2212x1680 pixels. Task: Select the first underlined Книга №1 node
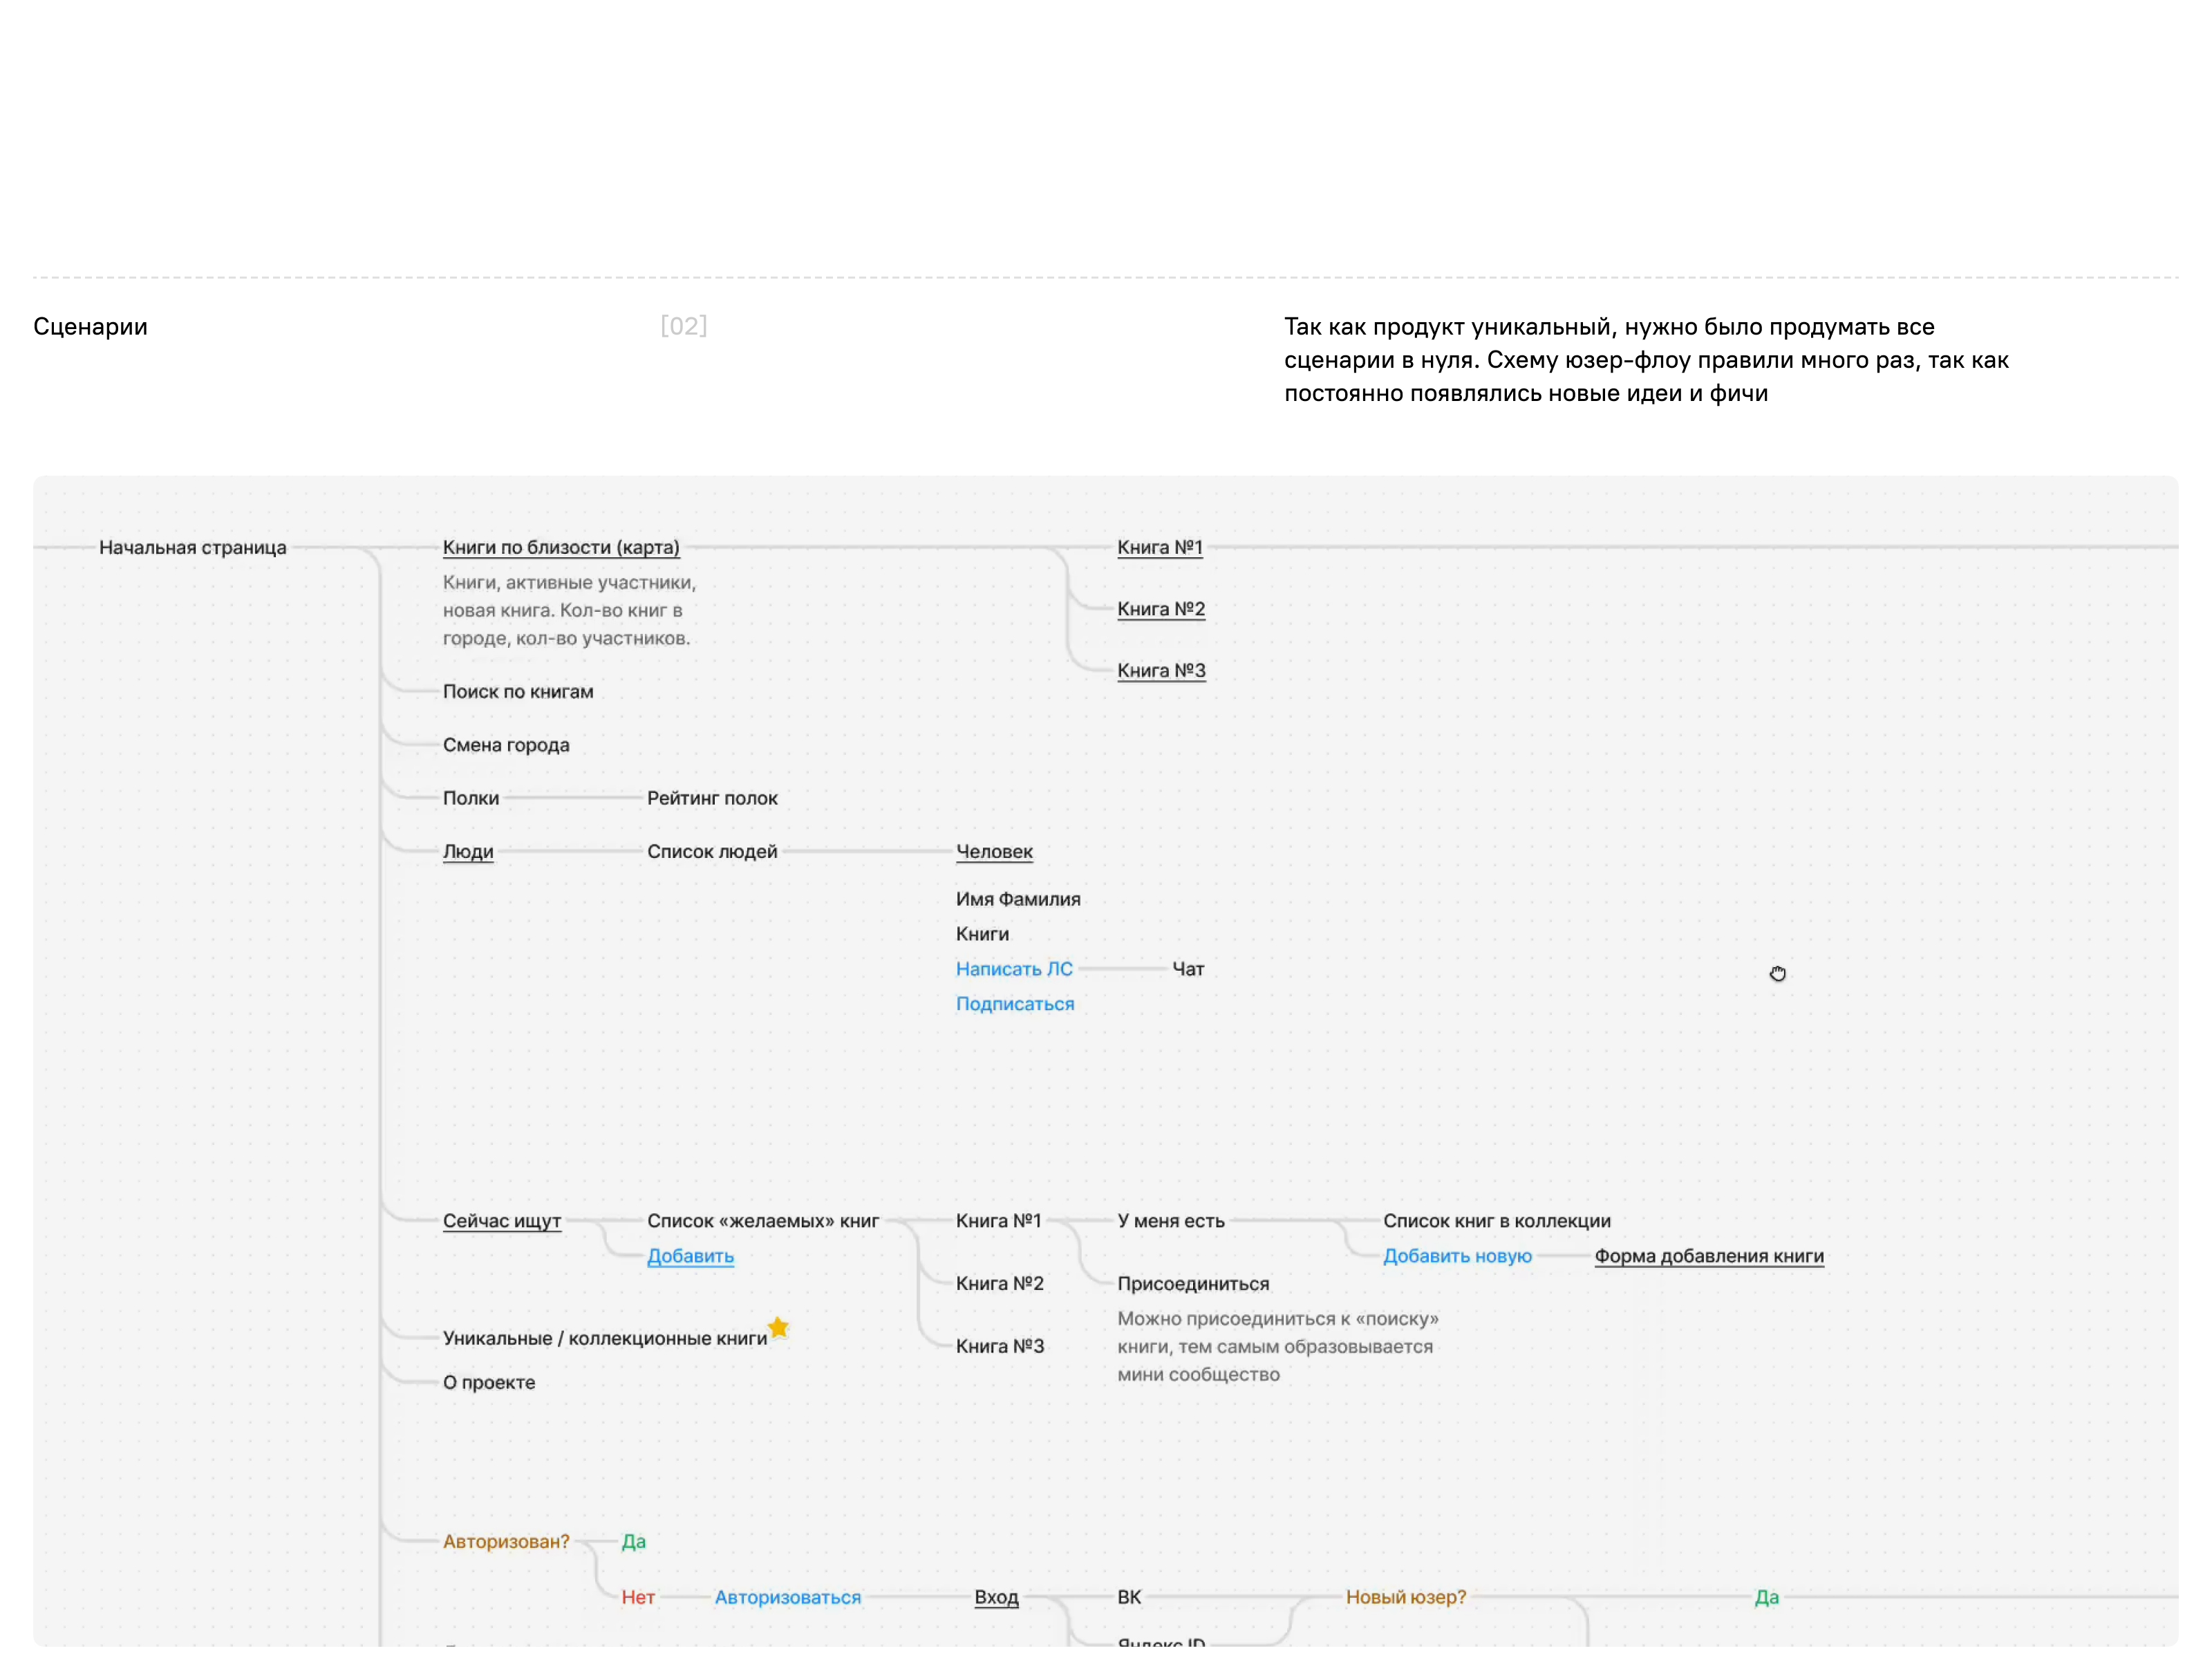point(1160,547)
